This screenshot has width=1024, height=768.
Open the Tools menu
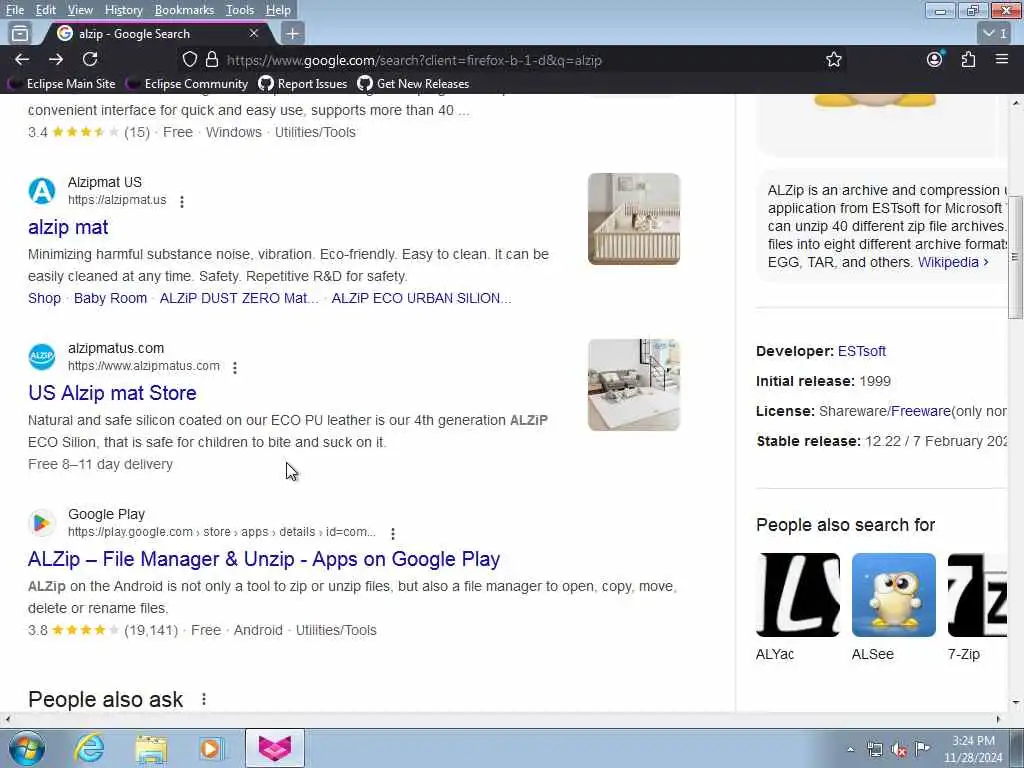[240, 10]
